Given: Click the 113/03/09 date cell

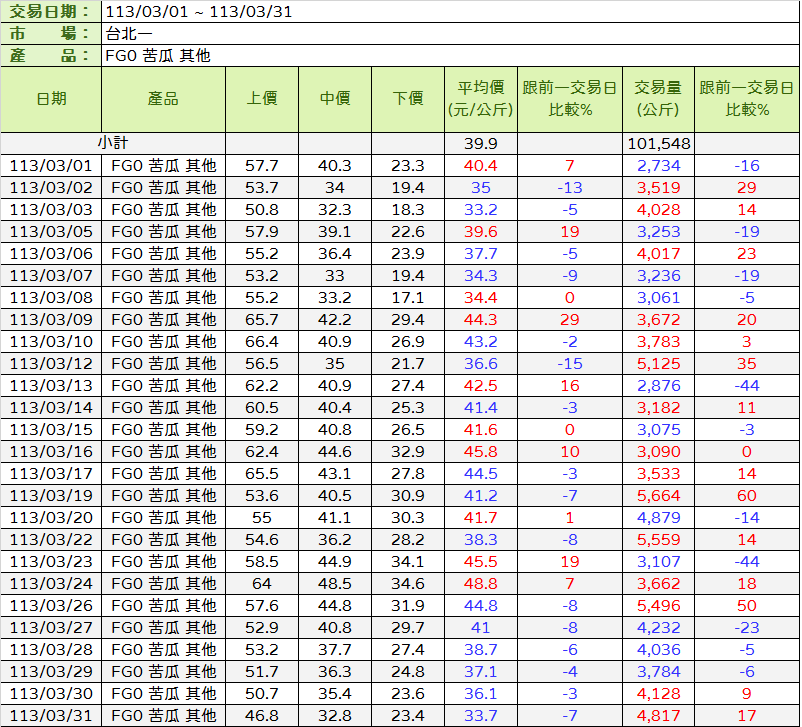Looking at the screenshot, I should click(x=51, y=320).
